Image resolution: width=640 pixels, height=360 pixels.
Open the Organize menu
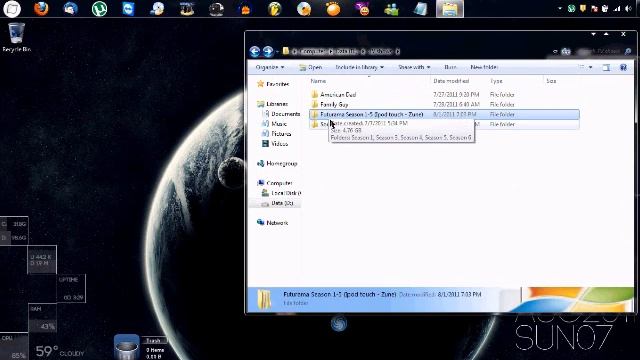270,67
